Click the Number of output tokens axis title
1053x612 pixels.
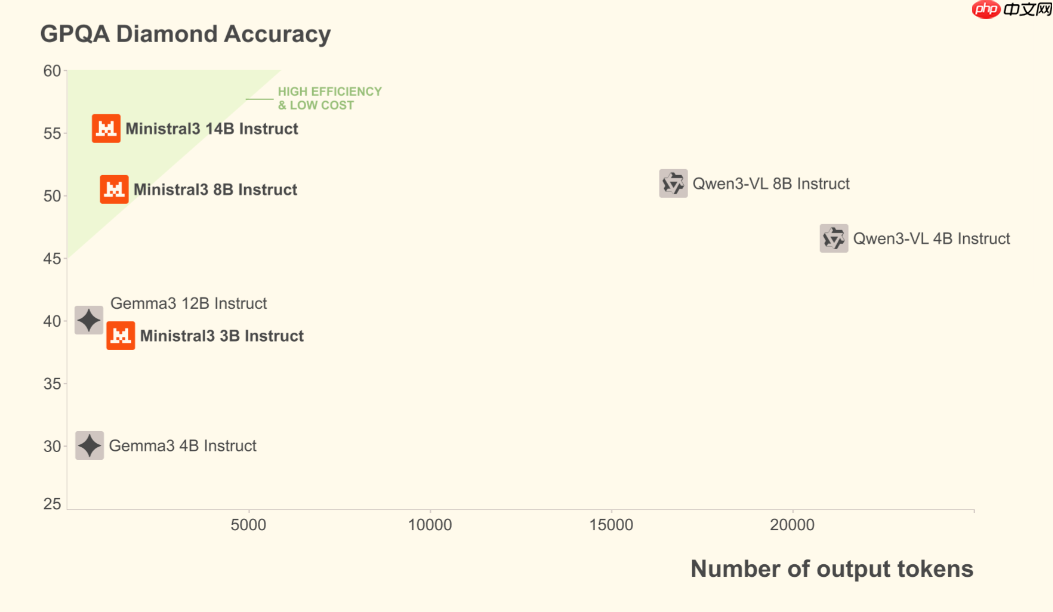coord(831,569)
